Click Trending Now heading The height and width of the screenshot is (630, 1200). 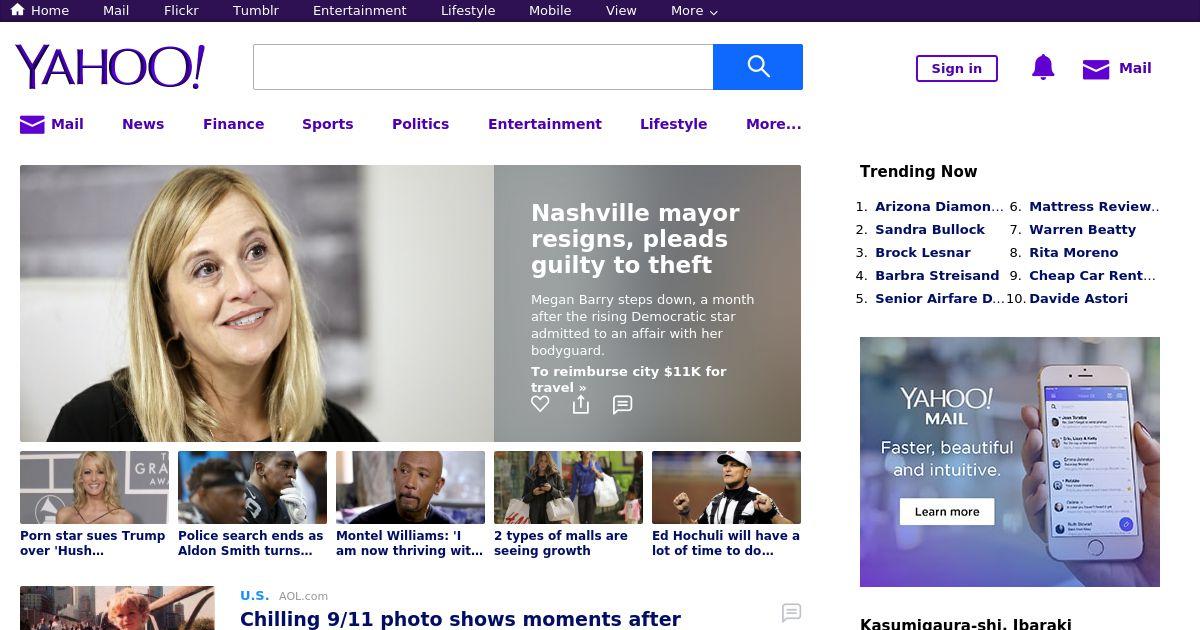click(918, 172)
